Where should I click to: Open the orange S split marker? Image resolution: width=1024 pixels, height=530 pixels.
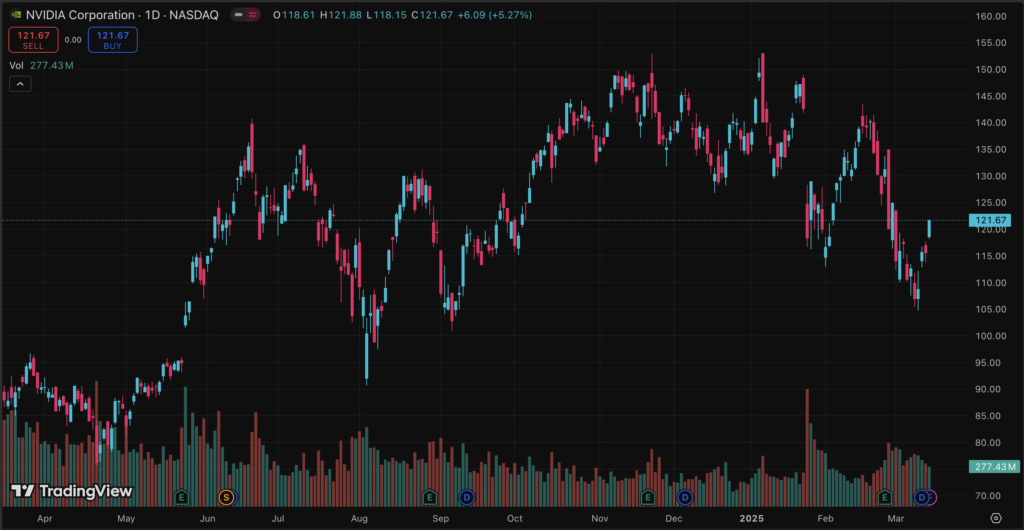[227, 497]
